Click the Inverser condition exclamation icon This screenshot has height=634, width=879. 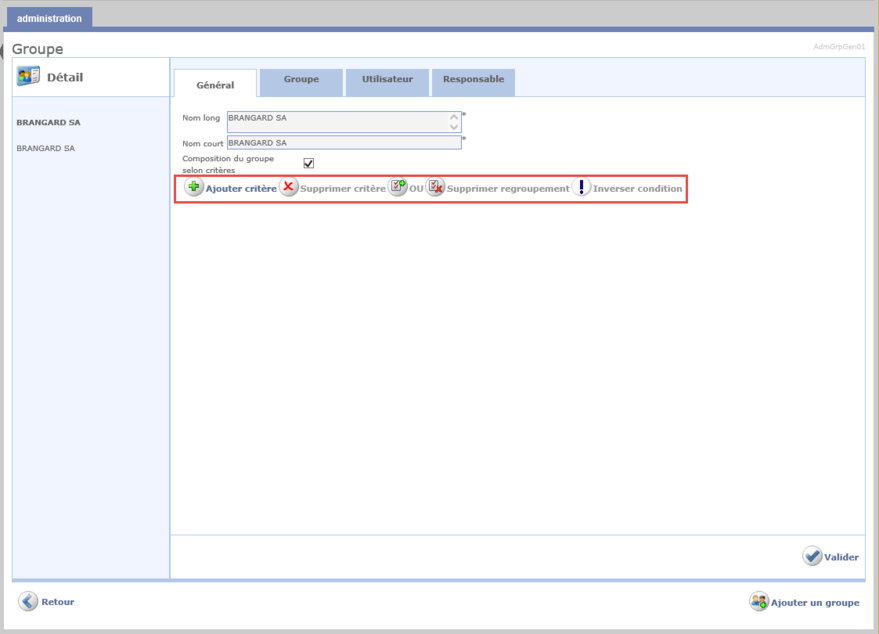click(581, 188)
